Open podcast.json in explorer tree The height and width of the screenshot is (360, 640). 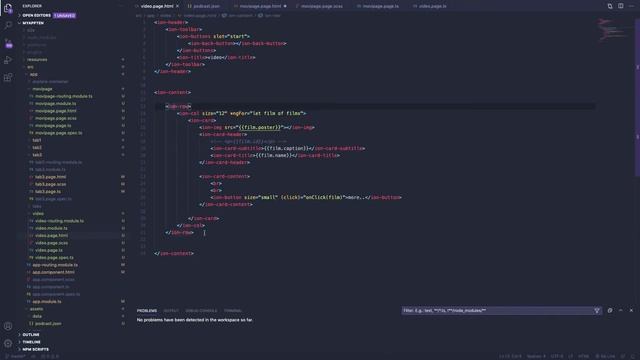tap(48, 324)
